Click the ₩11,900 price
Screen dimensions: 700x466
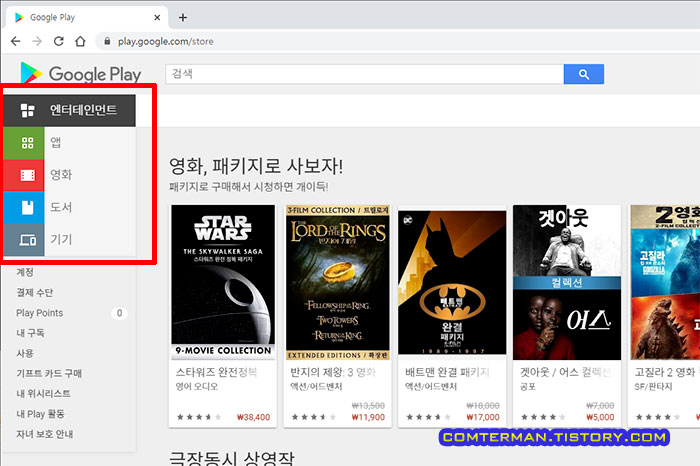[368, 417]
